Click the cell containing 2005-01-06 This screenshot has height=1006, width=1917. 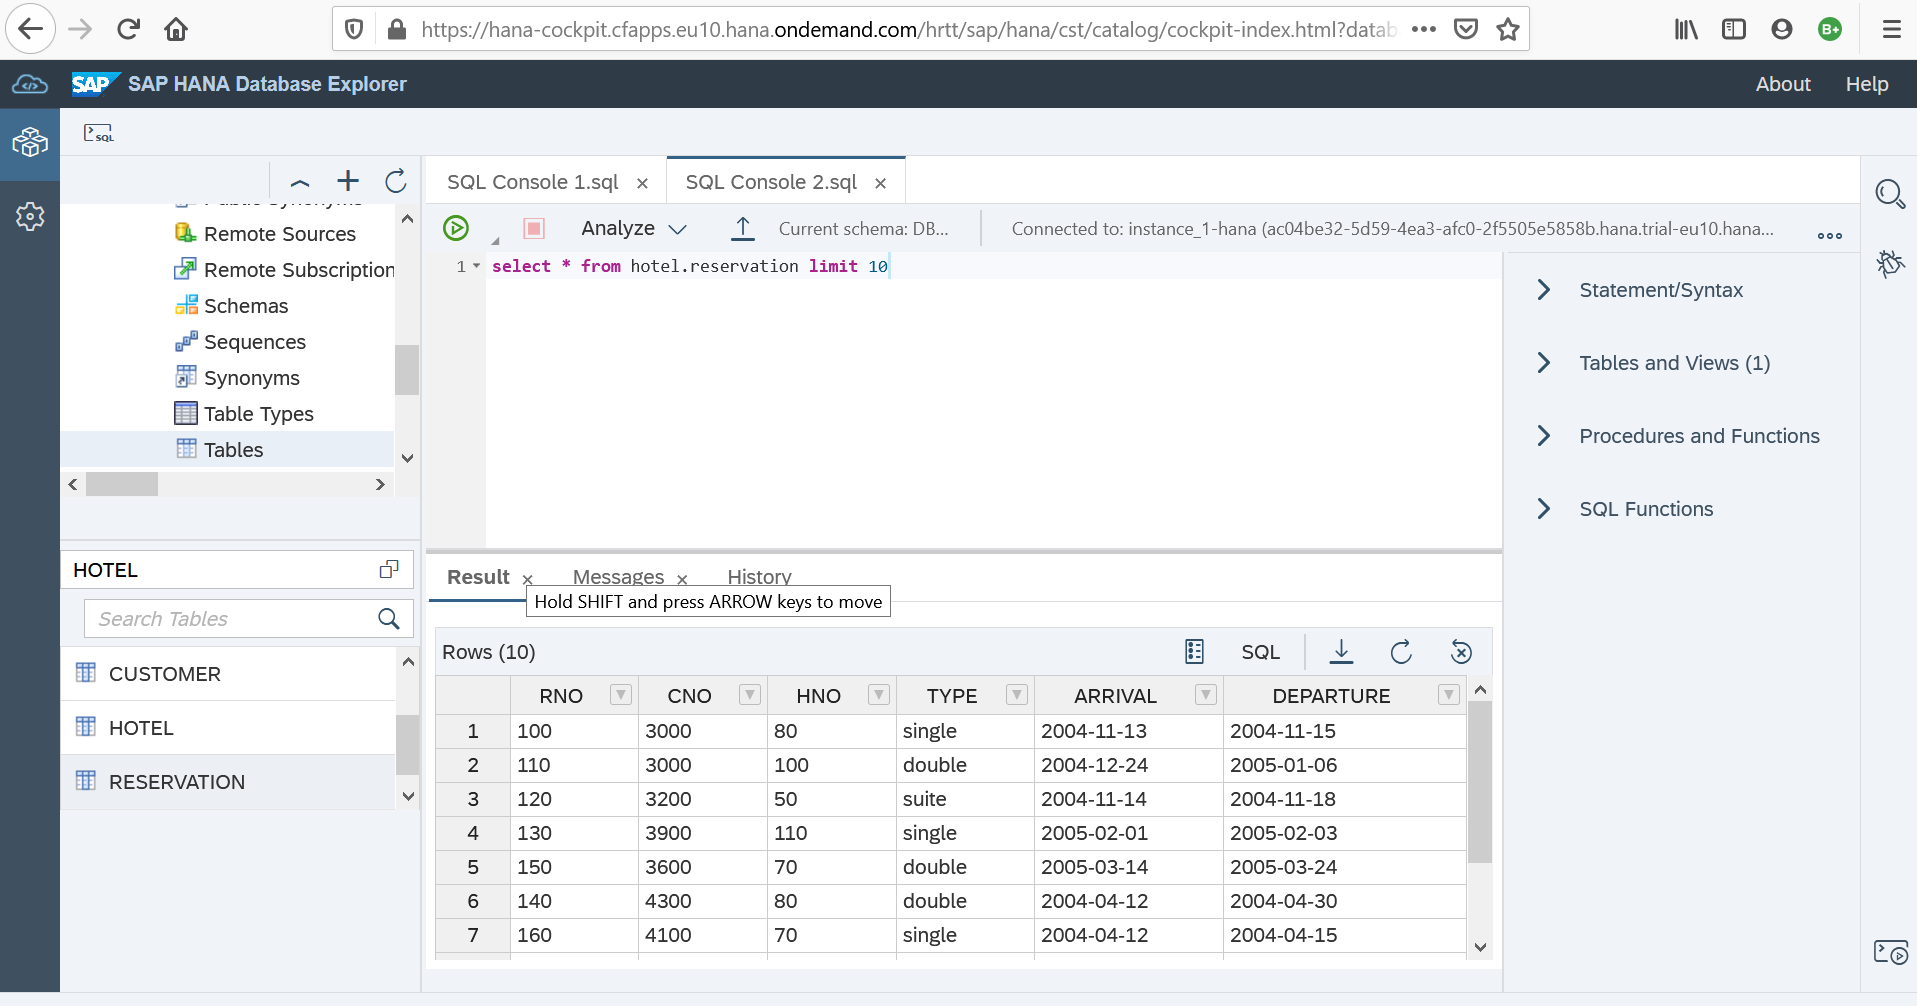[x=1344, y=765]
